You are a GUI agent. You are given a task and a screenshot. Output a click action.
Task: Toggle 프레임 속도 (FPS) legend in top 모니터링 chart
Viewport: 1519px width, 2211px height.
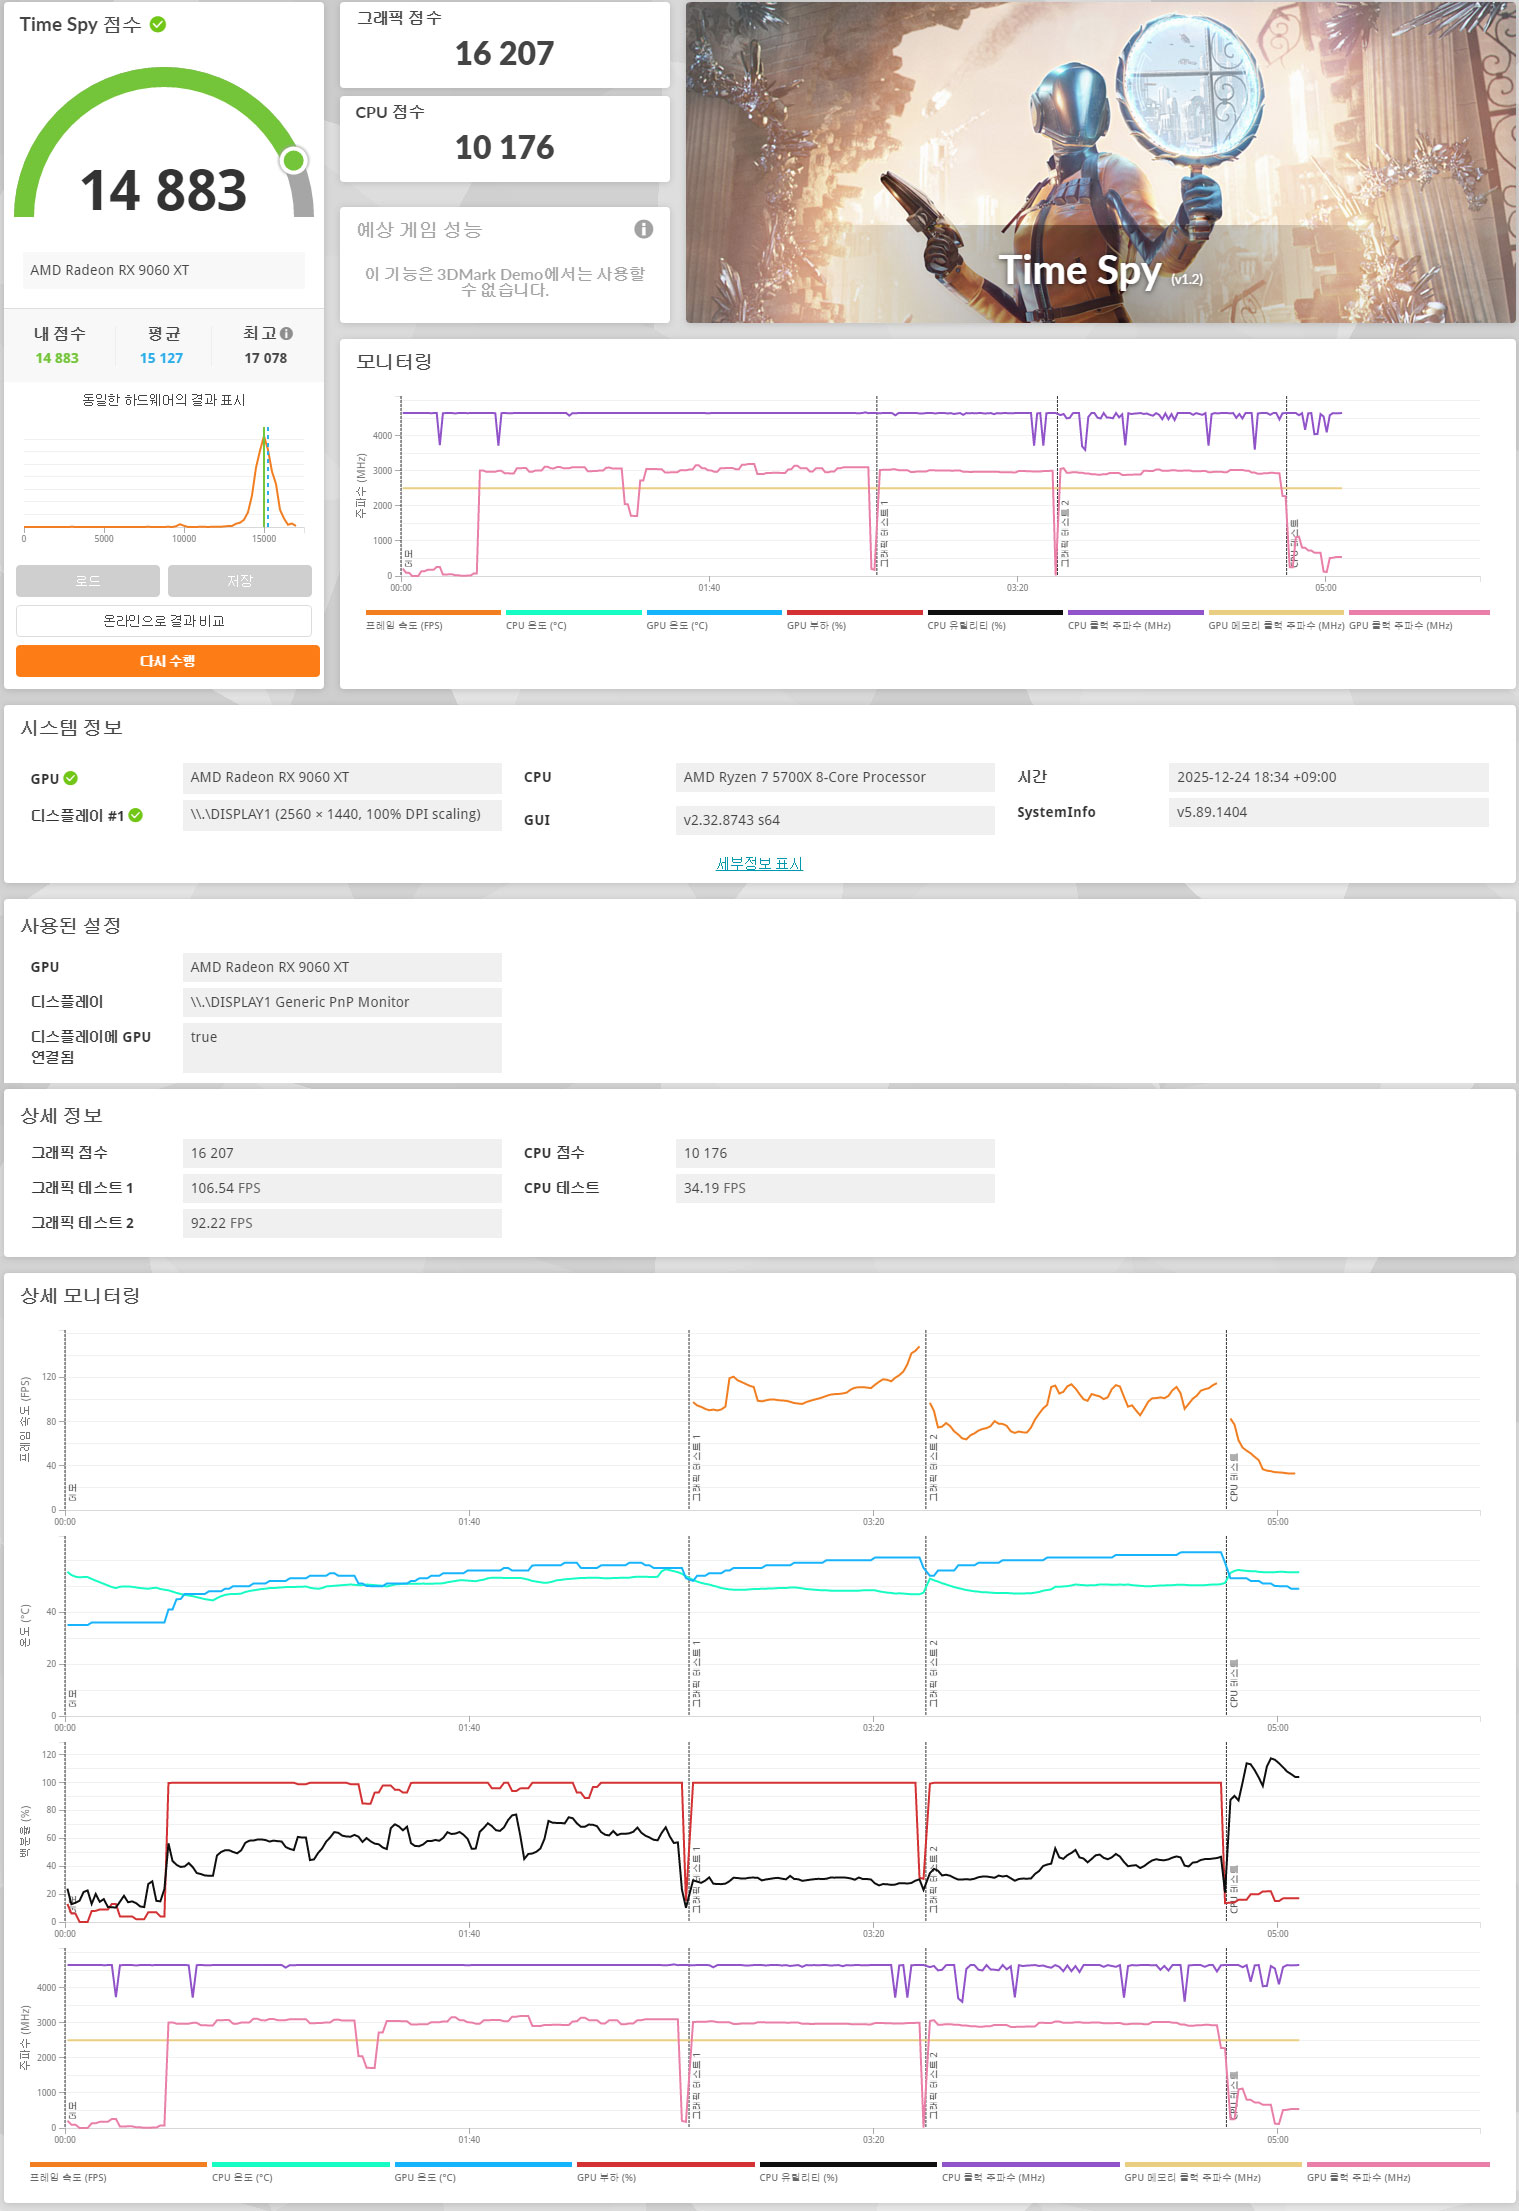432,620
